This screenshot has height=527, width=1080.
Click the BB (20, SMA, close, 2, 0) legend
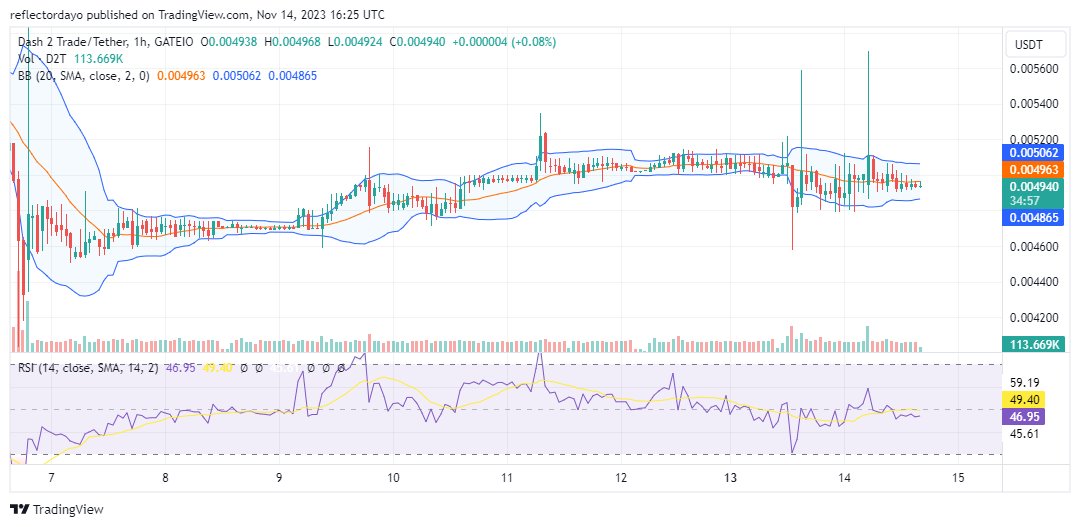[x=83, y=76]
